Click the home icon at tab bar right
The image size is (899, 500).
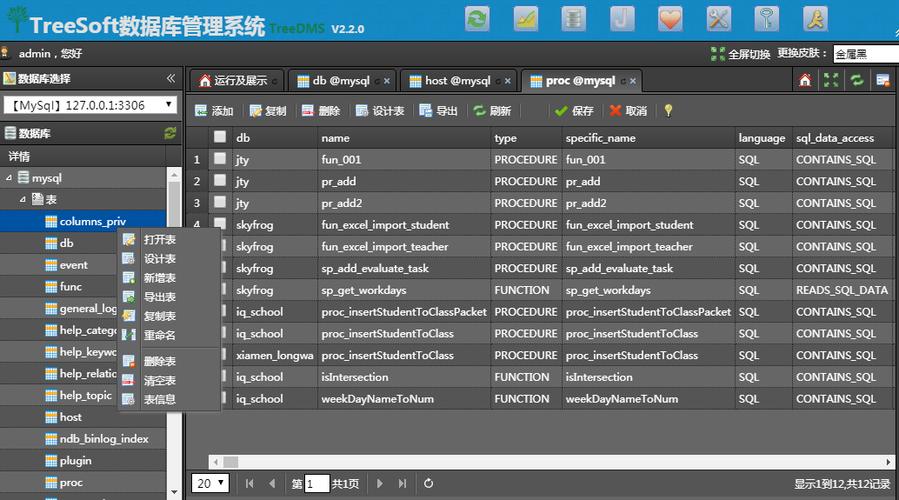805,80
